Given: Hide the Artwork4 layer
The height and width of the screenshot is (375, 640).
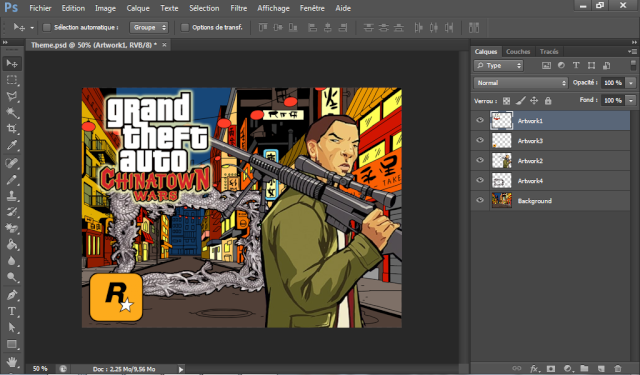Looking at the screenshot, I should (x=480, y=180).
